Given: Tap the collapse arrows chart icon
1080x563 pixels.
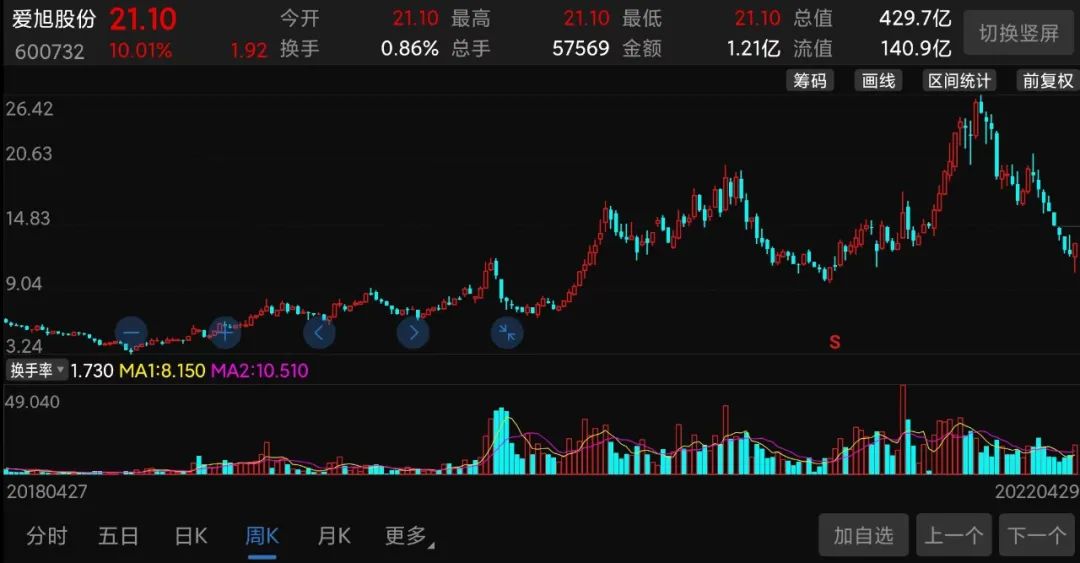Looking at the screenshot, I should pyautogui.click(x=507, y=334).
